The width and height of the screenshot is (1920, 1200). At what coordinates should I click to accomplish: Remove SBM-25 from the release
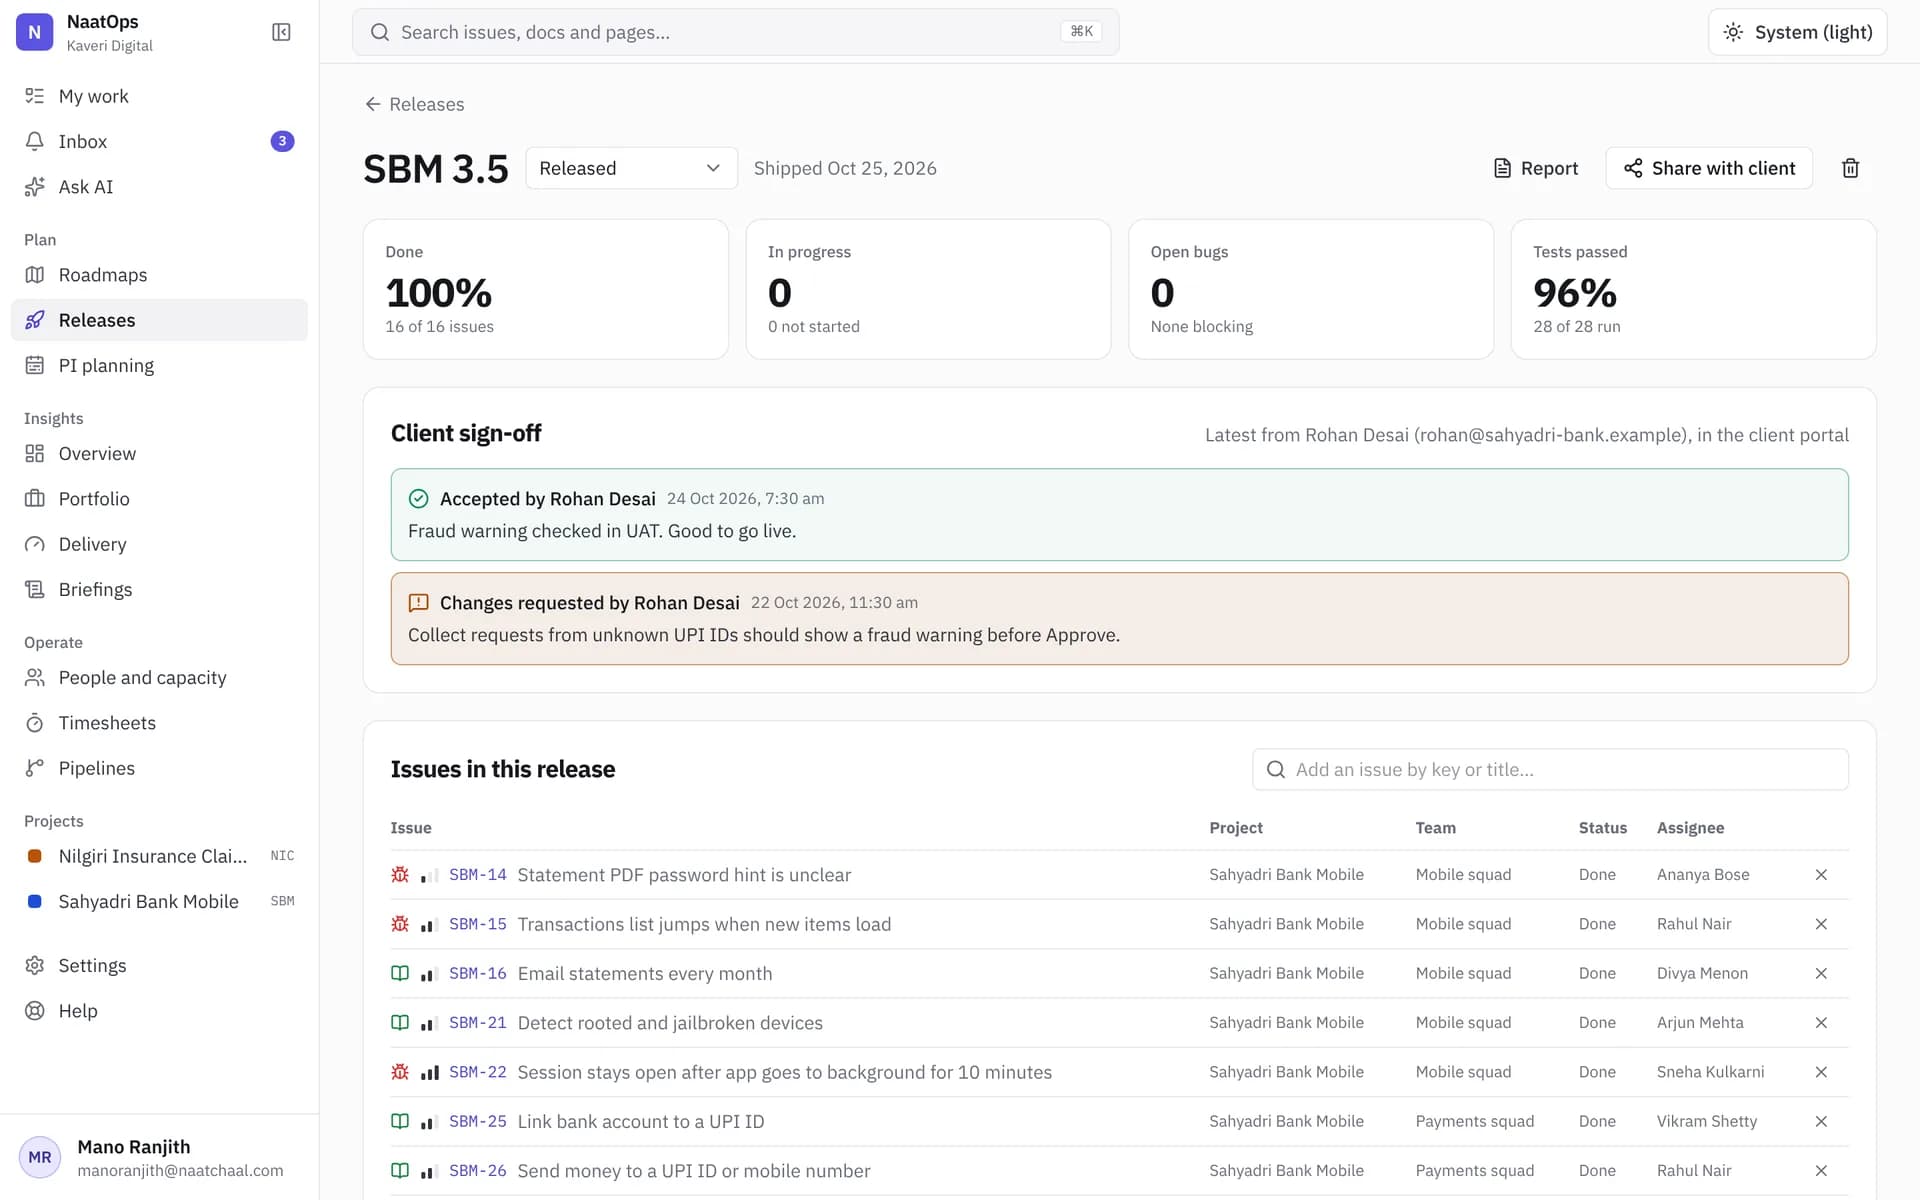(1821, 1121)
